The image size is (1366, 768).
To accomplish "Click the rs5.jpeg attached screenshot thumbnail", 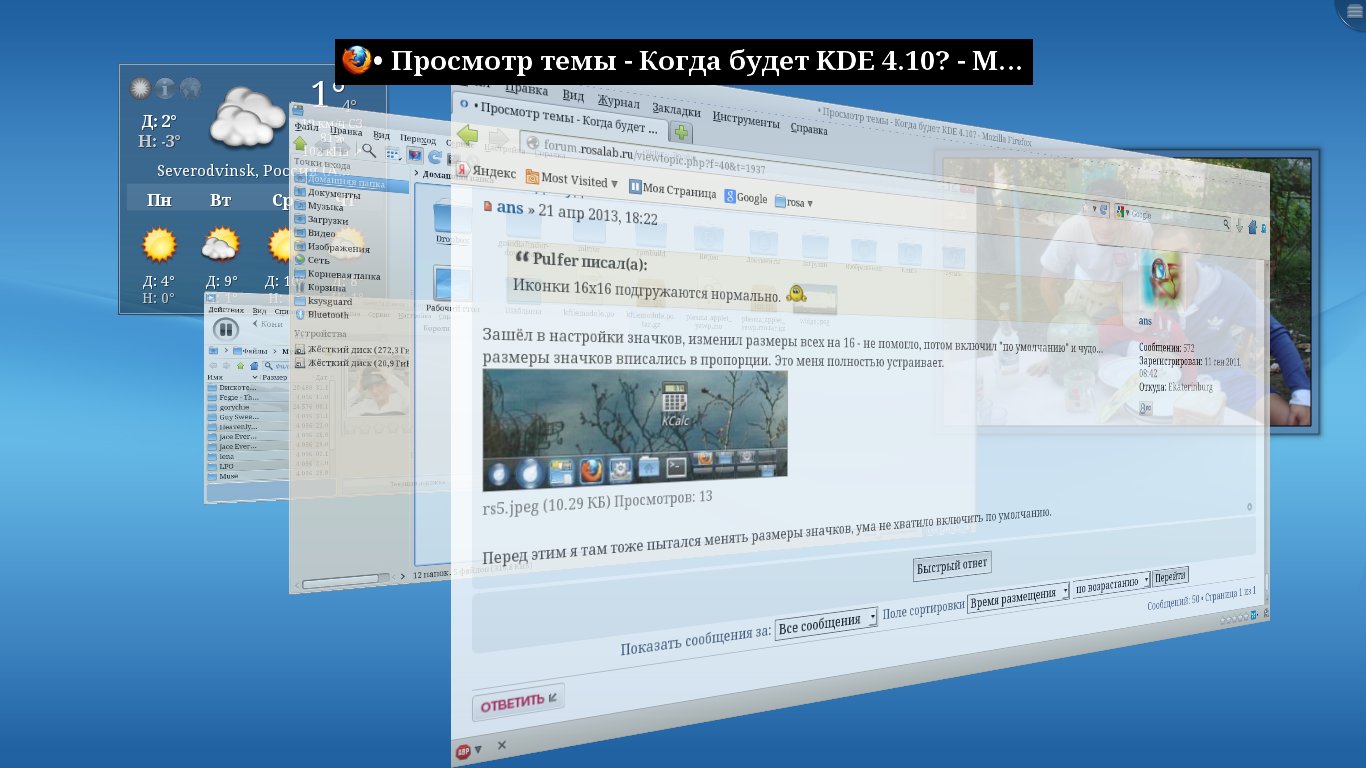I will coord(635,431).
